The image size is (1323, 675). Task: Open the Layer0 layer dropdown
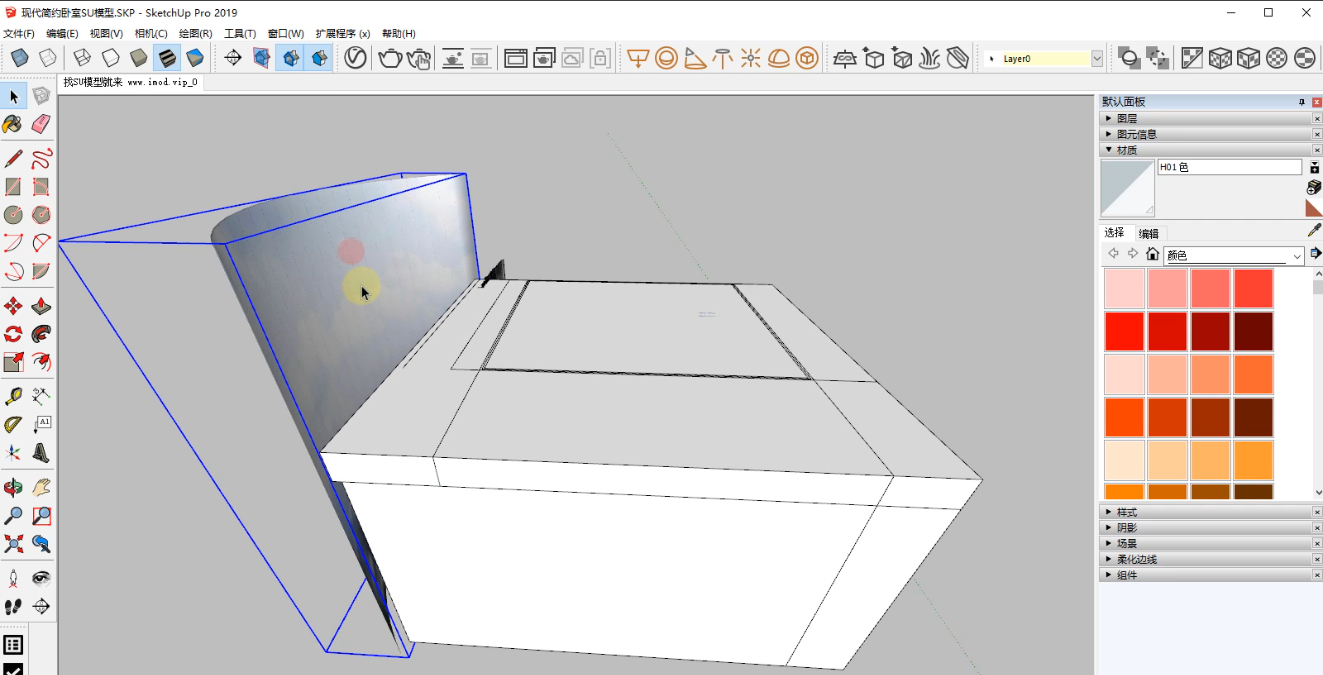tap(1097, 59)
